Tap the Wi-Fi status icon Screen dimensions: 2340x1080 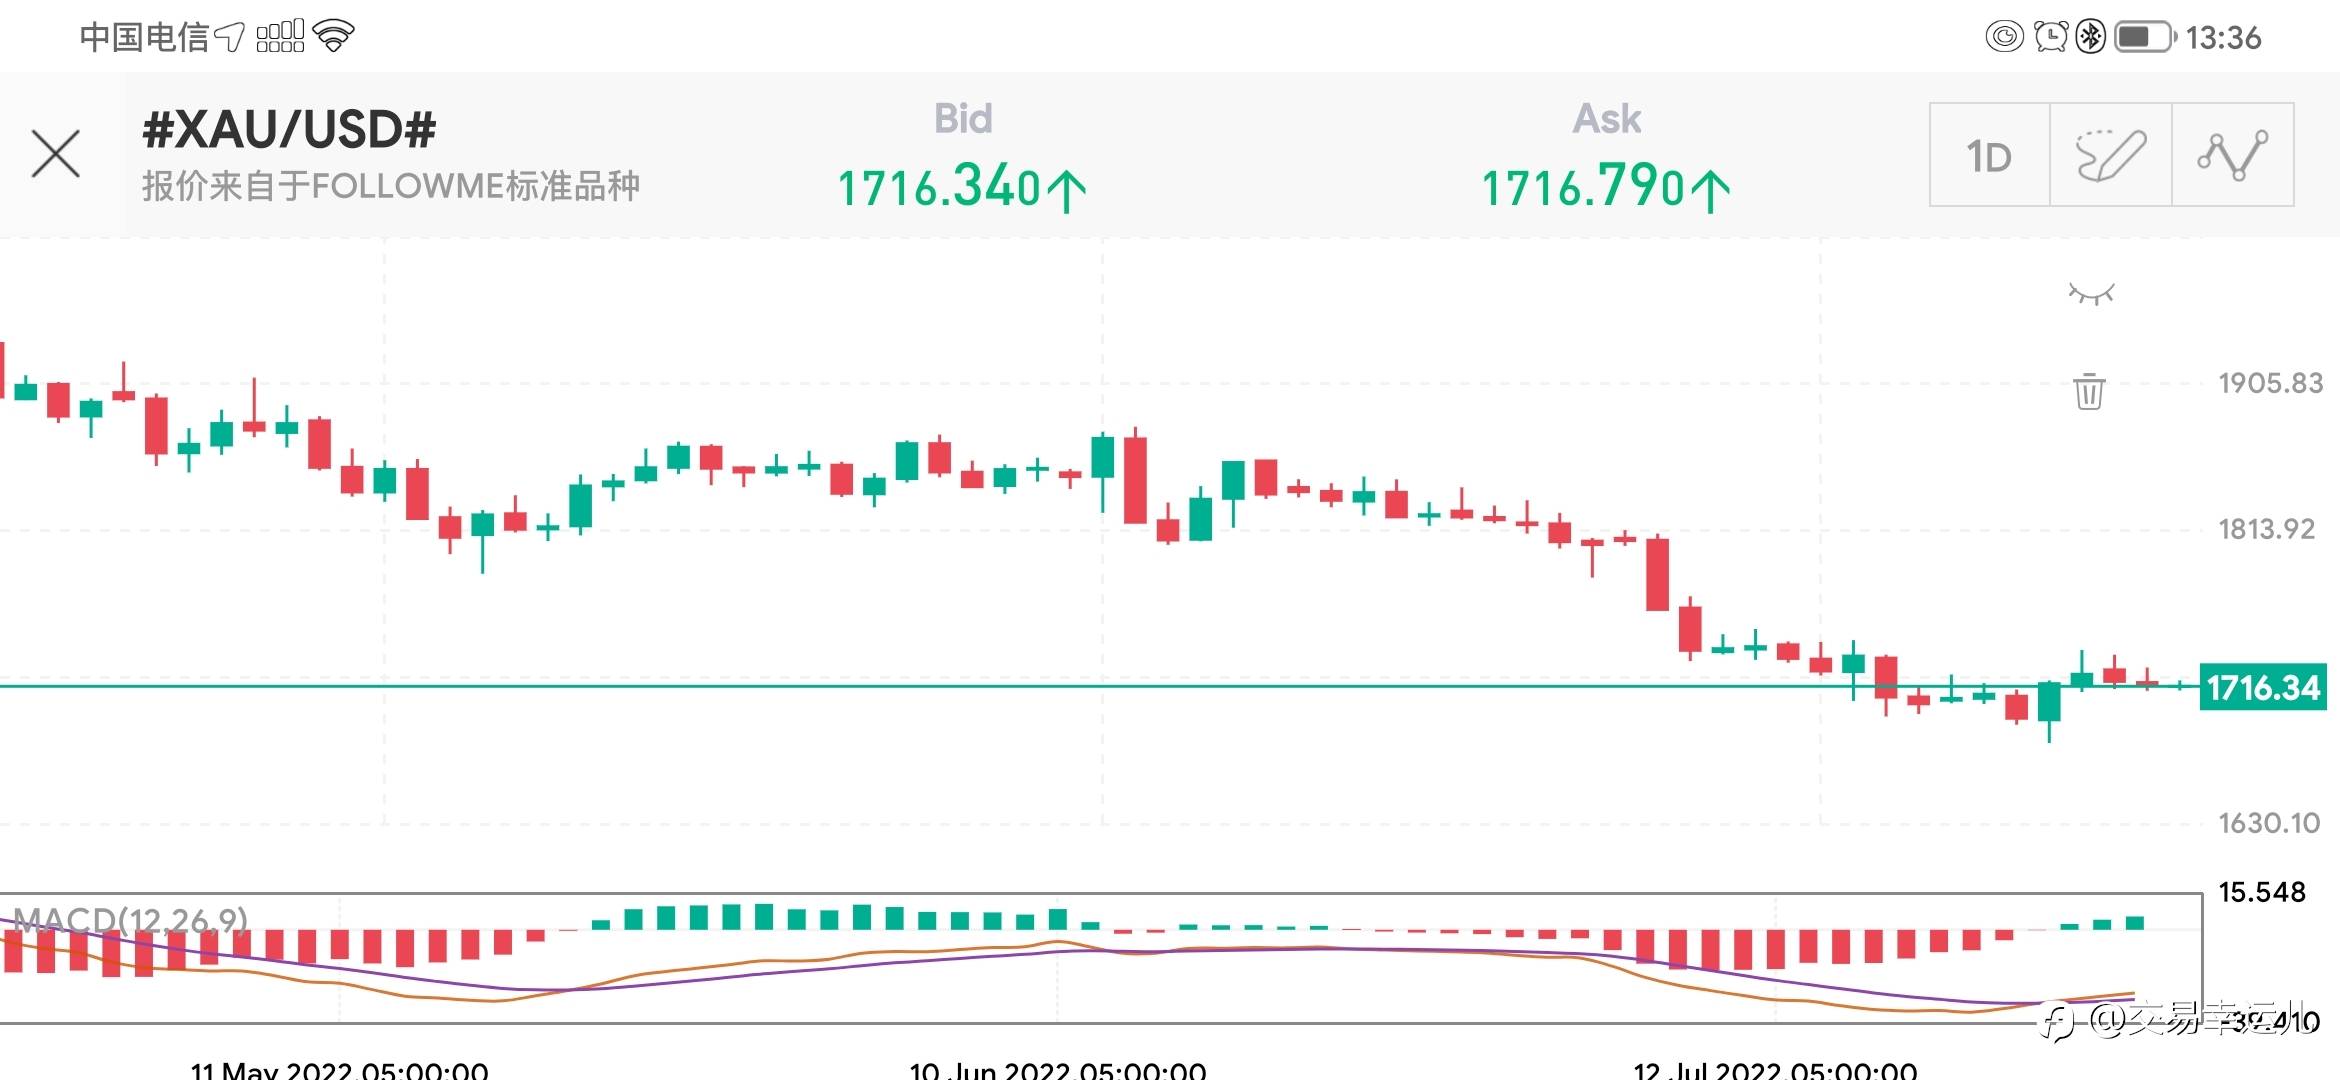334,37
